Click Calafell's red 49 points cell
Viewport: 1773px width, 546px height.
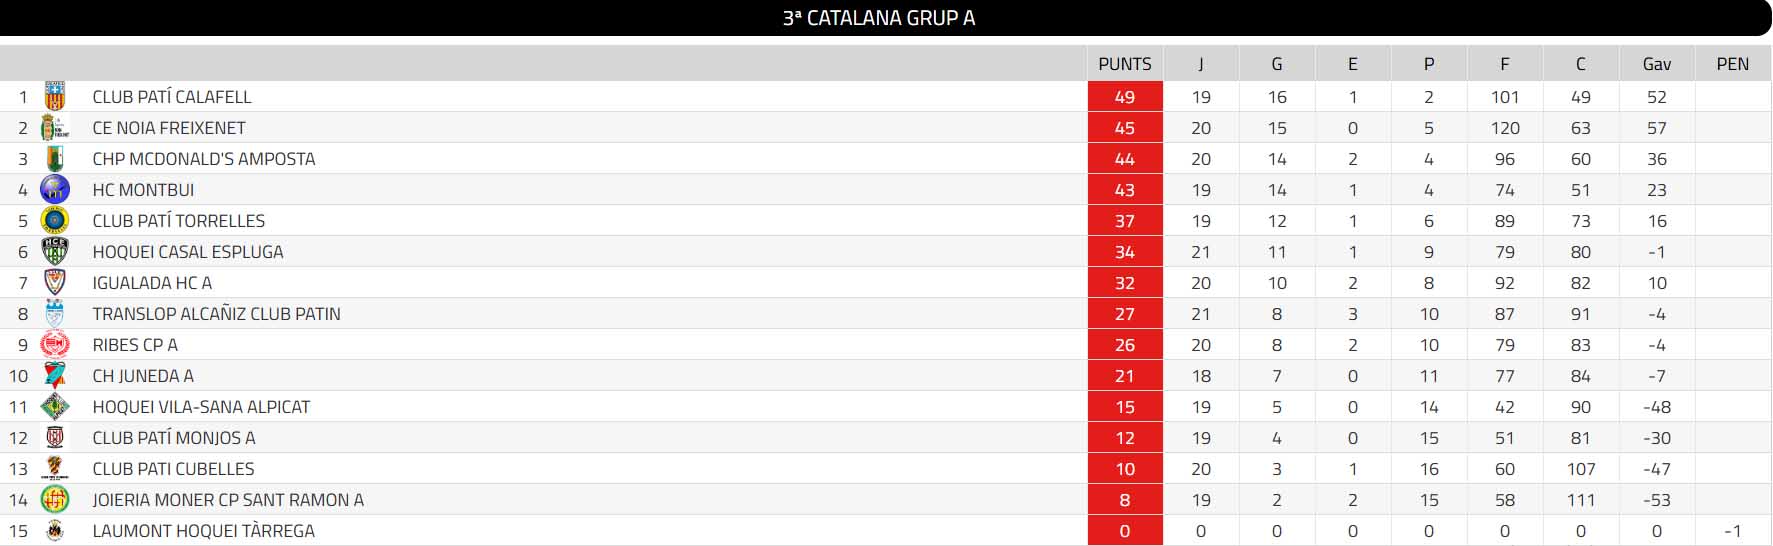[x=1125, y=97]
